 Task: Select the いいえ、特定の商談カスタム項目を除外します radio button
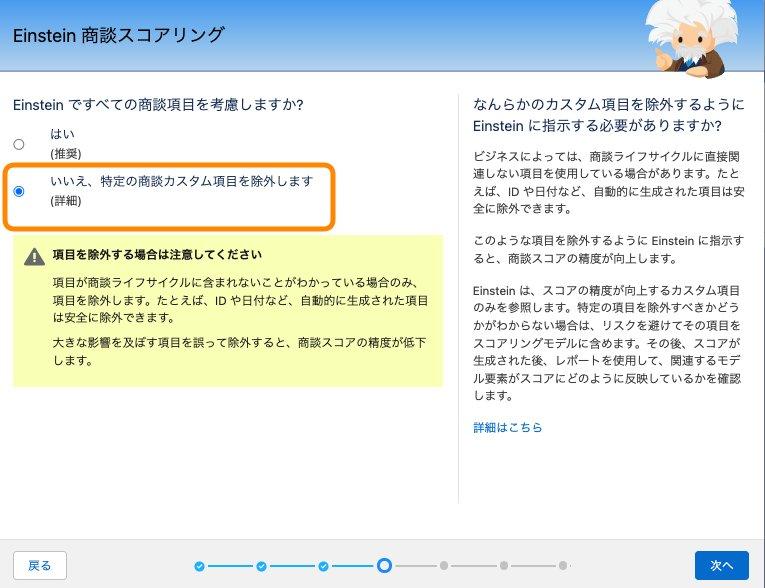[19, 191]
